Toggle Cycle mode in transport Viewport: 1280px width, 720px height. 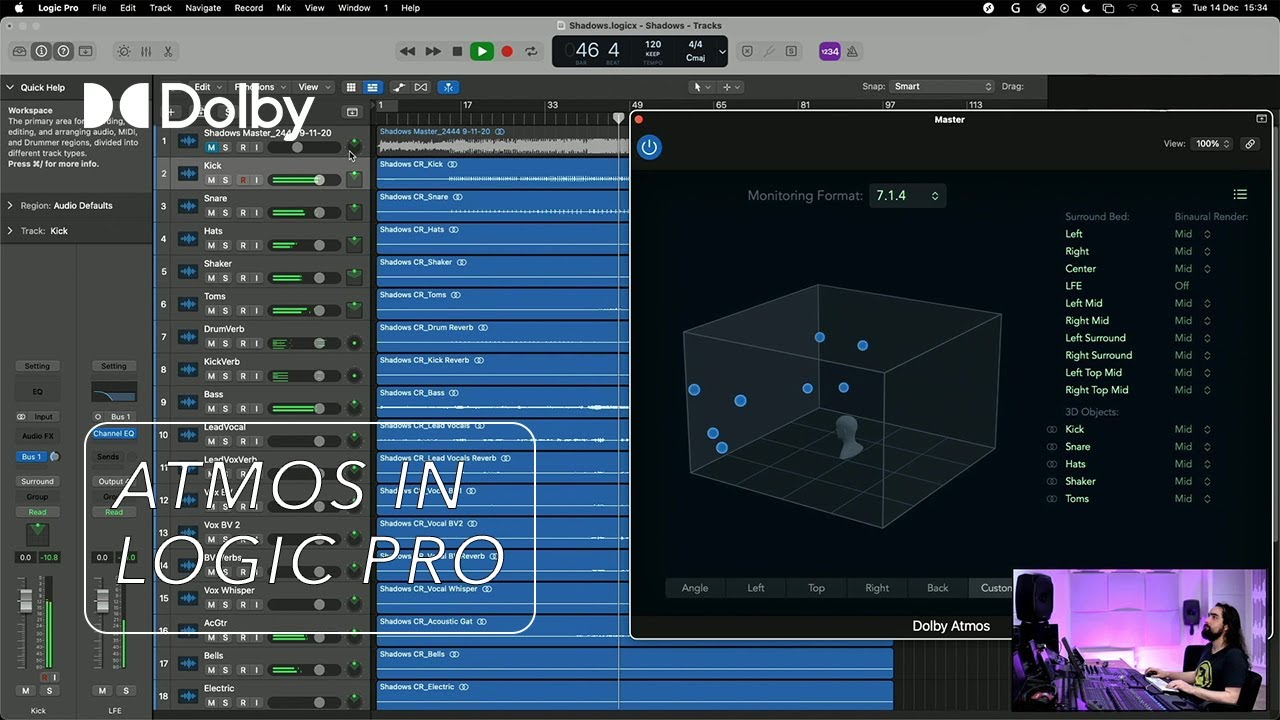coord(531,51)
